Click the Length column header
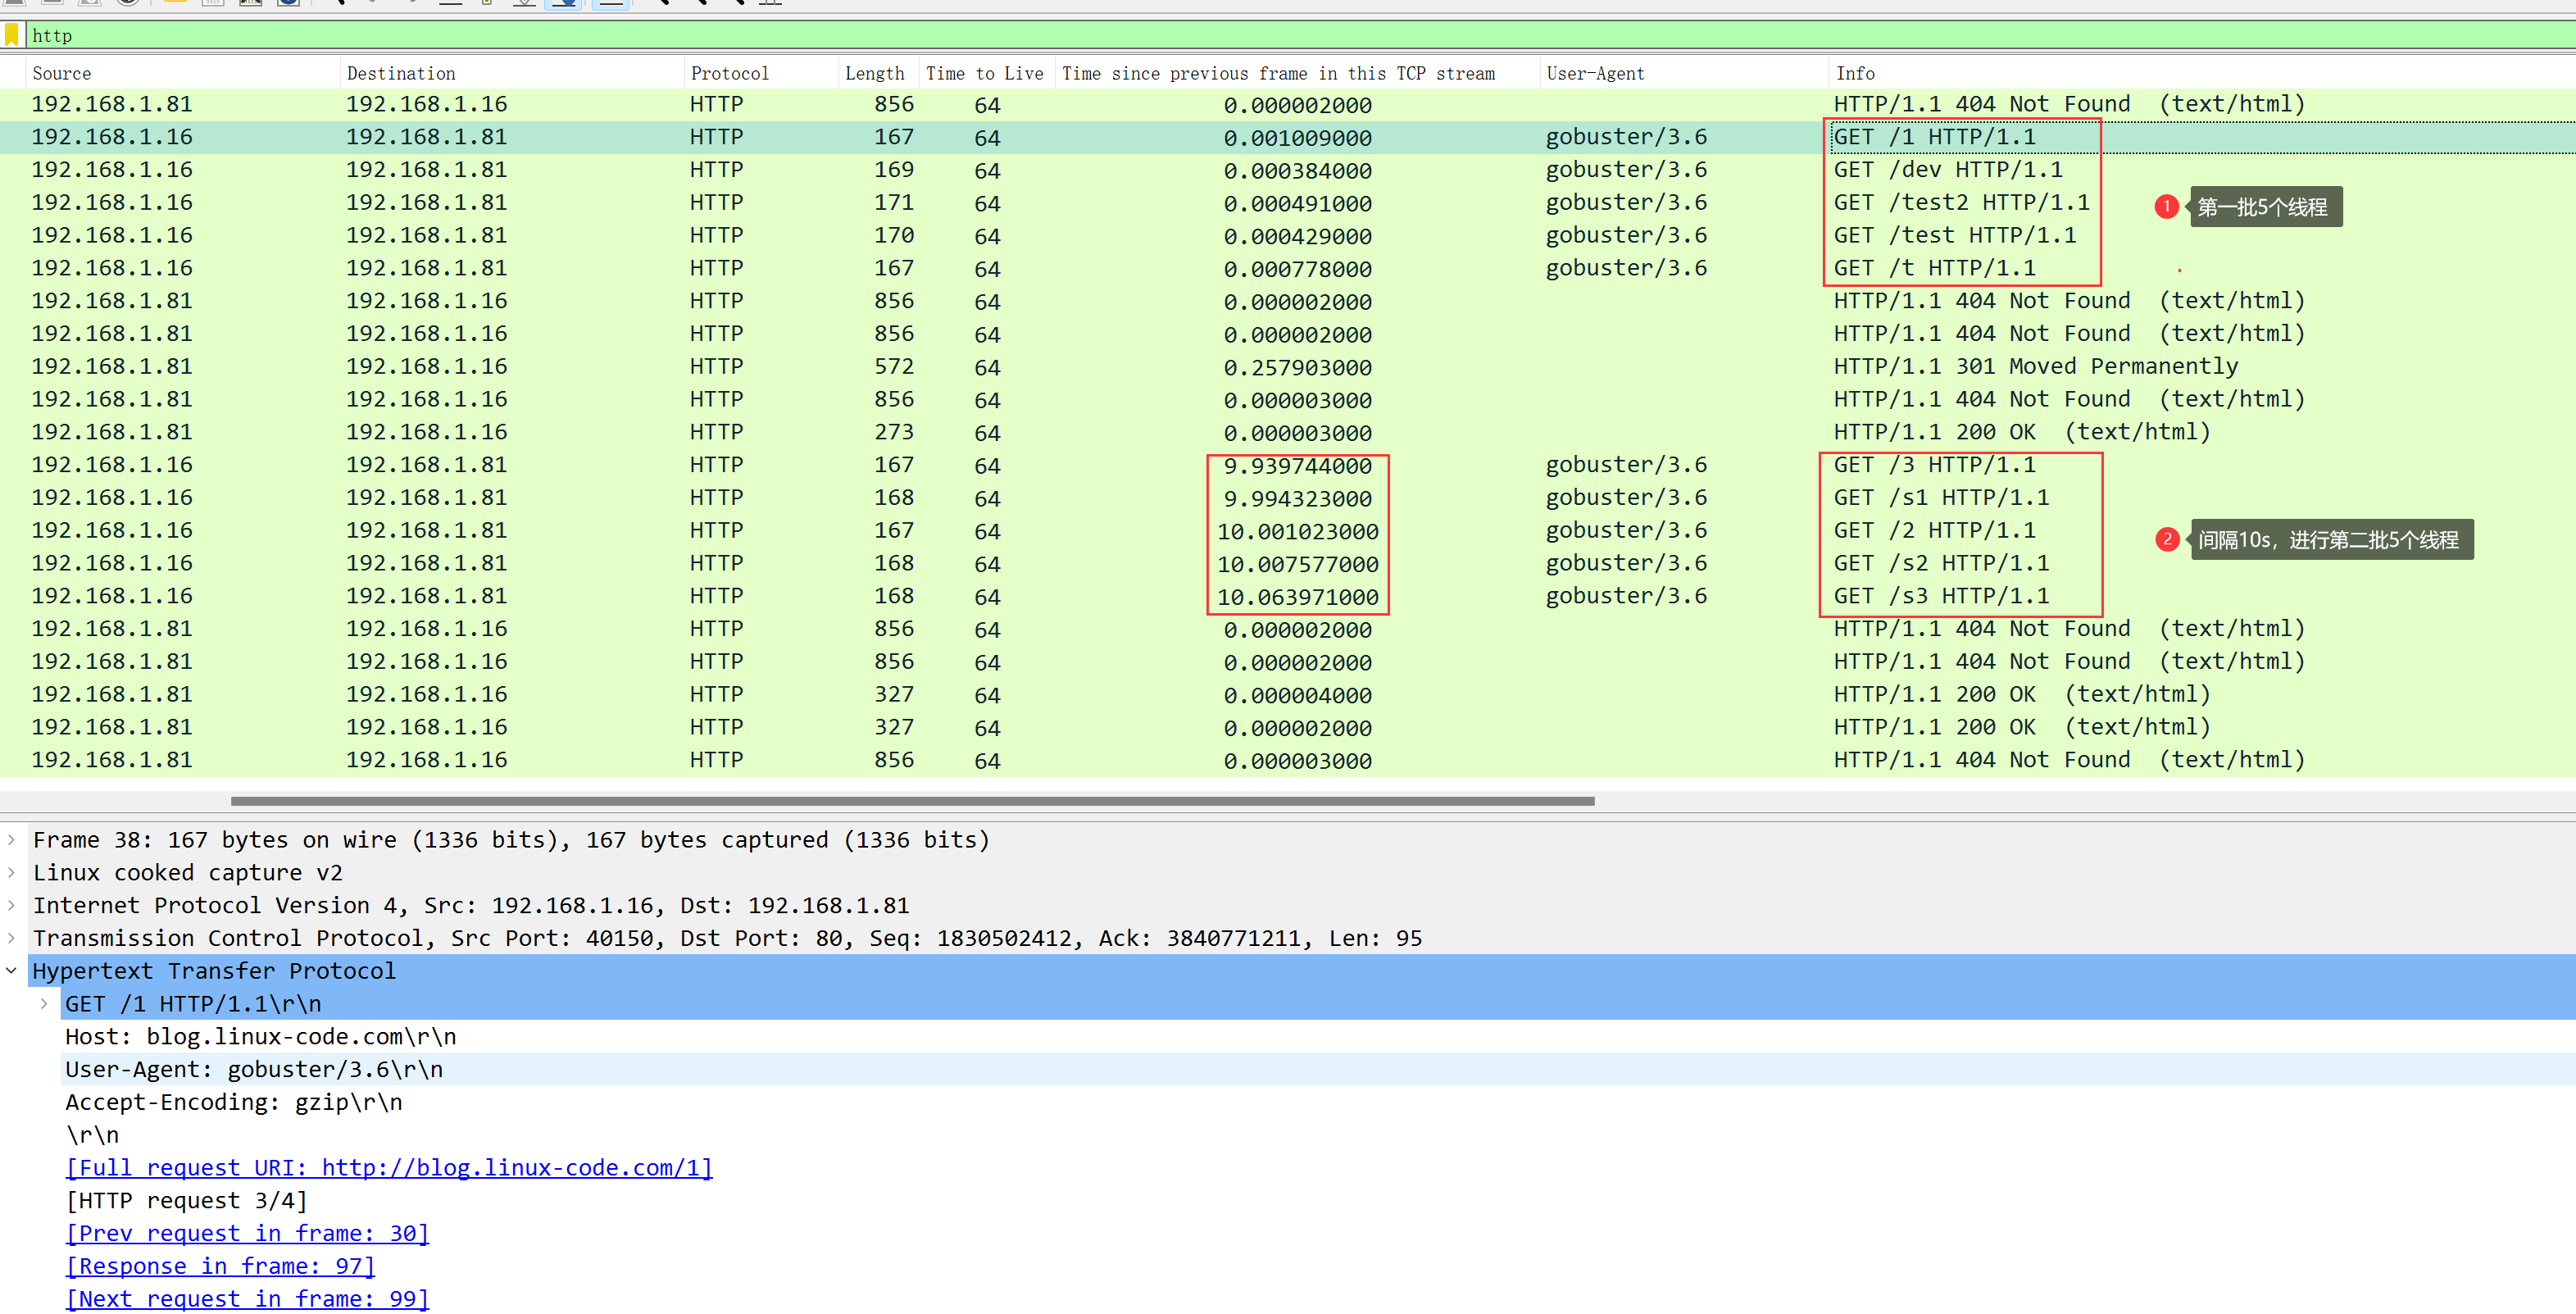 (x=878, y=73)
